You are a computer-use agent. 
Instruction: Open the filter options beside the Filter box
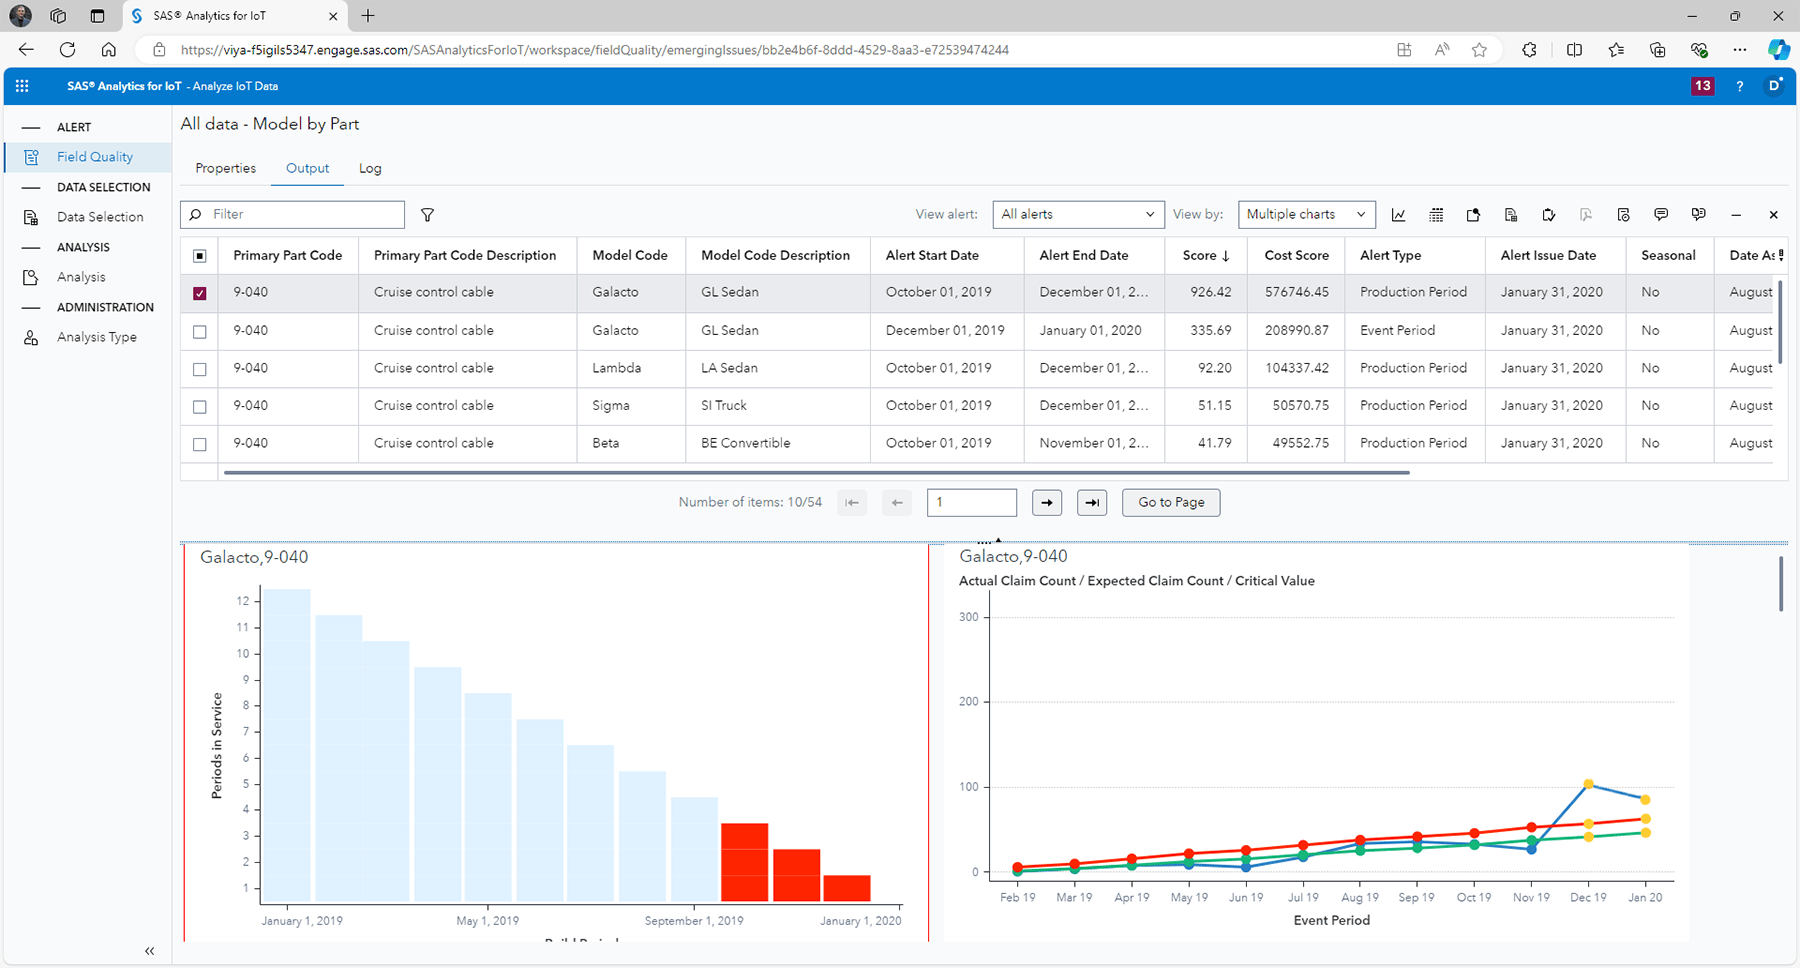[x=427, y=214]
